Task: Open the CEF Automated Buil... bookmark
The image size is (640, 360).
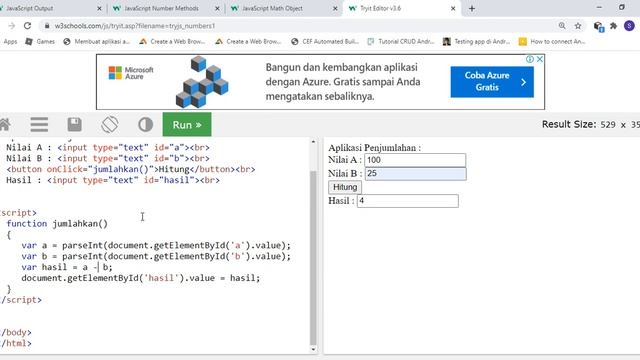Action: point(325,41)
